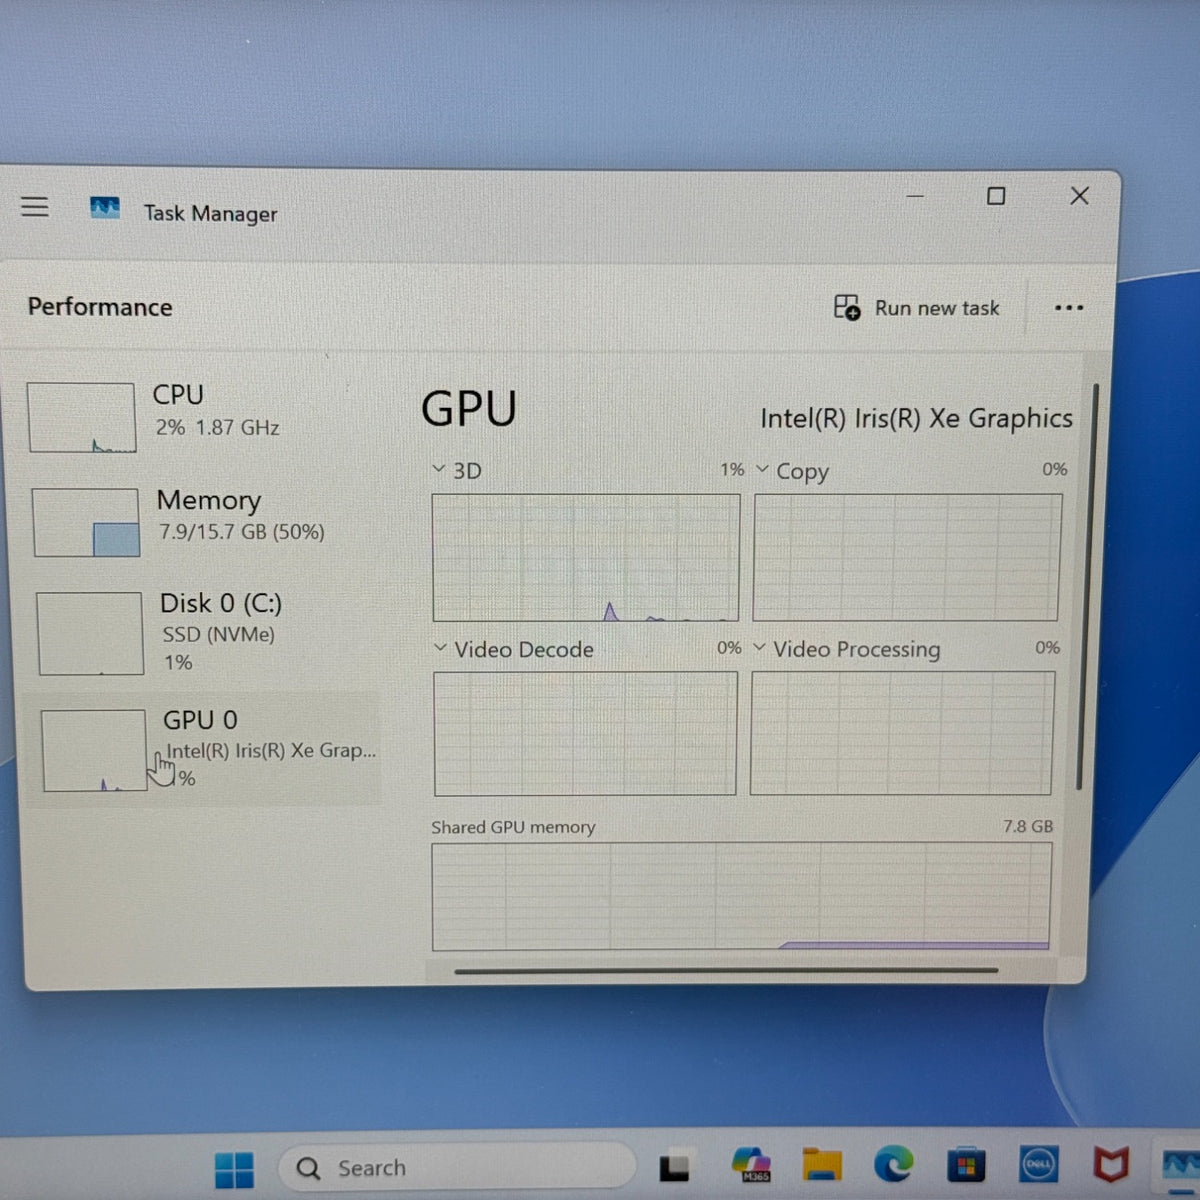Click the horizontal scrollbar below GPU pane

coord(726,970)
